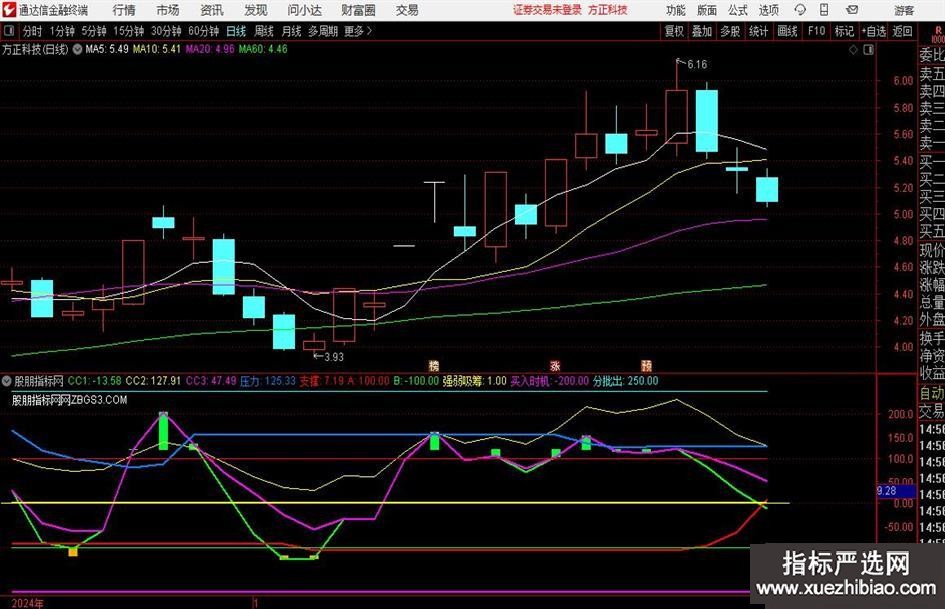The width and height of the screenshot is (945, 609).
Task: Open the 公式 menu
Action: click(x=737, y=10)
